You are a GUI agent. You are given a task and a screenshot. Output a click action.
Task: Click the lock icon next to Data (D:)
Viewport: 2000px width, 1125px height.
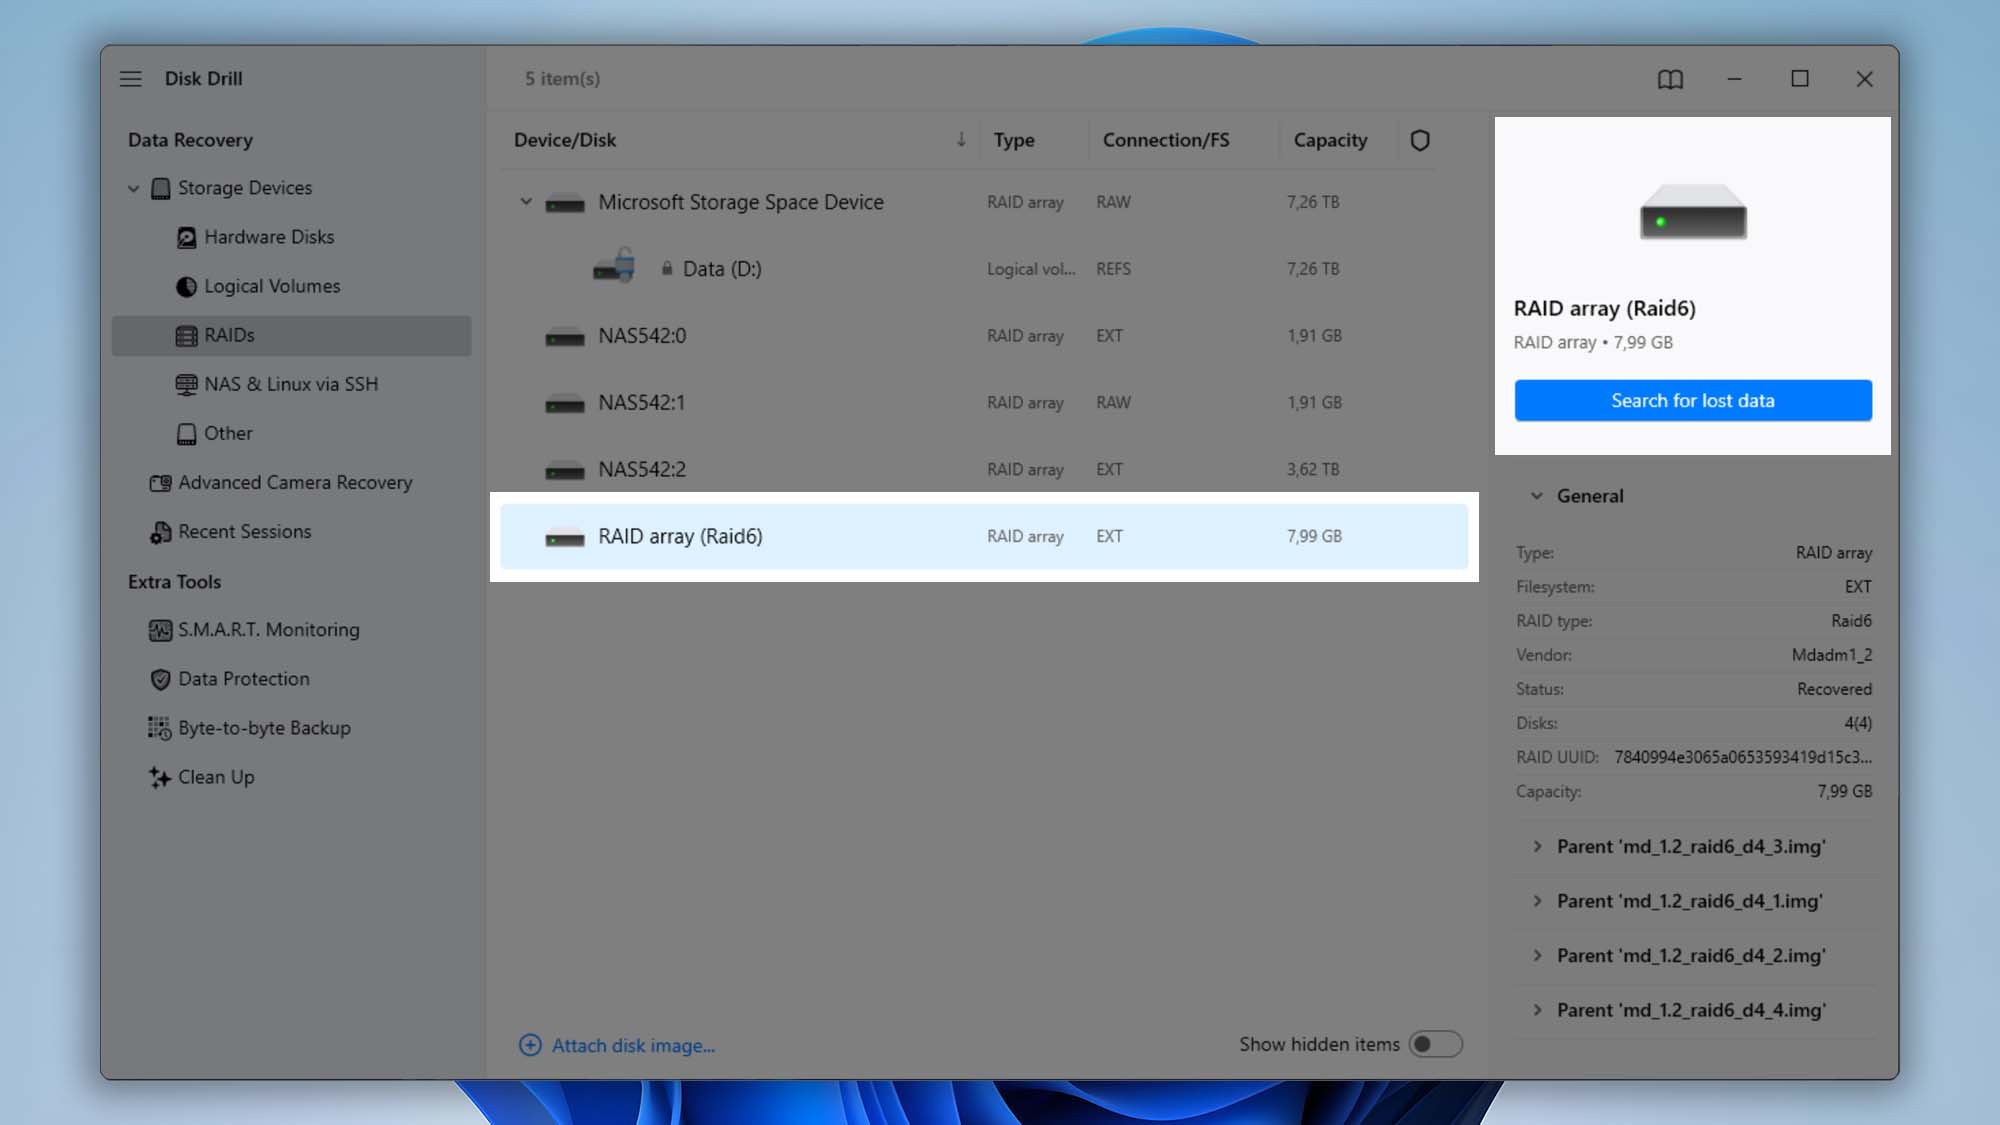pyautogui.click(x=667, y=268)
